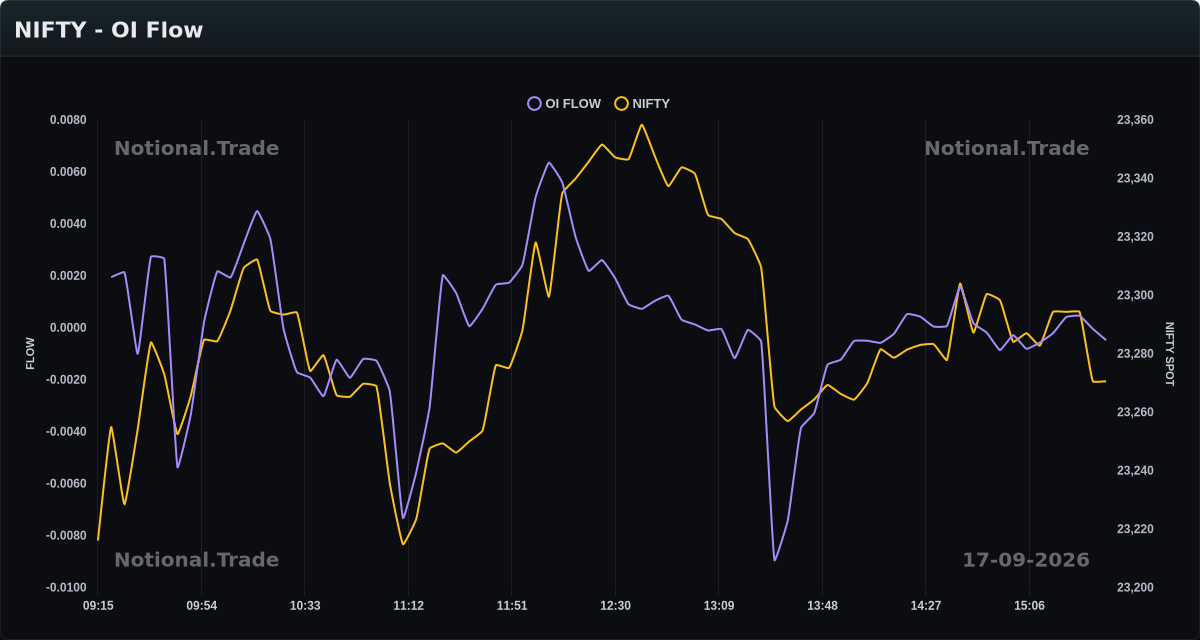Image resolution: width=1200 pixels, height=640 pixels.
Task: Click the 23,260 spot axis value
Action: point(1135,412)
